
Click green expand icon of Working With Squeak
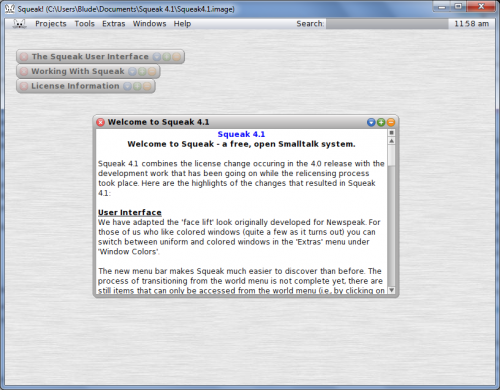pyautogui.click(x=142, y=71)
